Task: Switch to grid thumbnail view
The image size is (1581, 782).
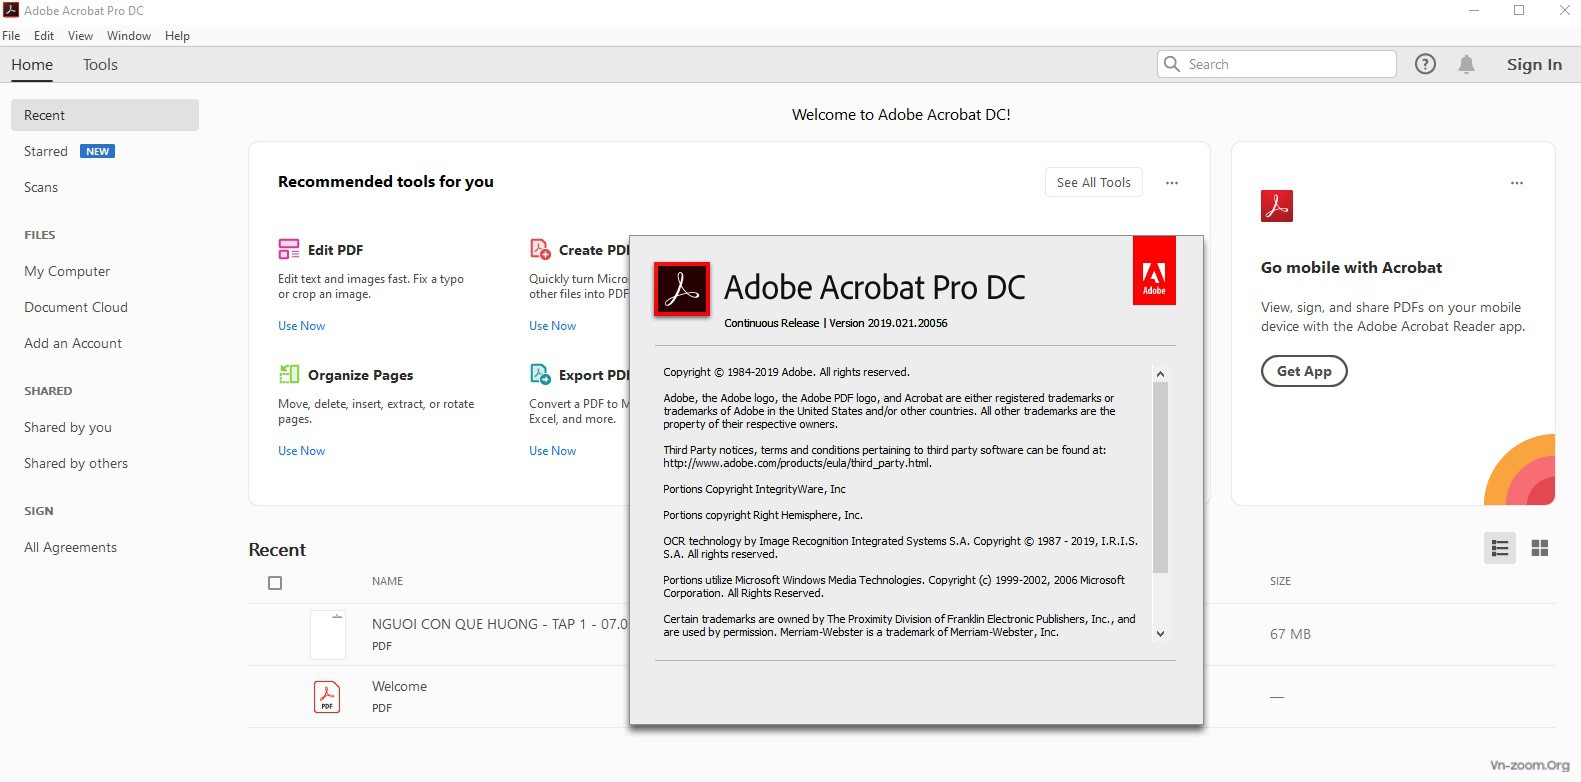Action: click(x=1539, y=548)
